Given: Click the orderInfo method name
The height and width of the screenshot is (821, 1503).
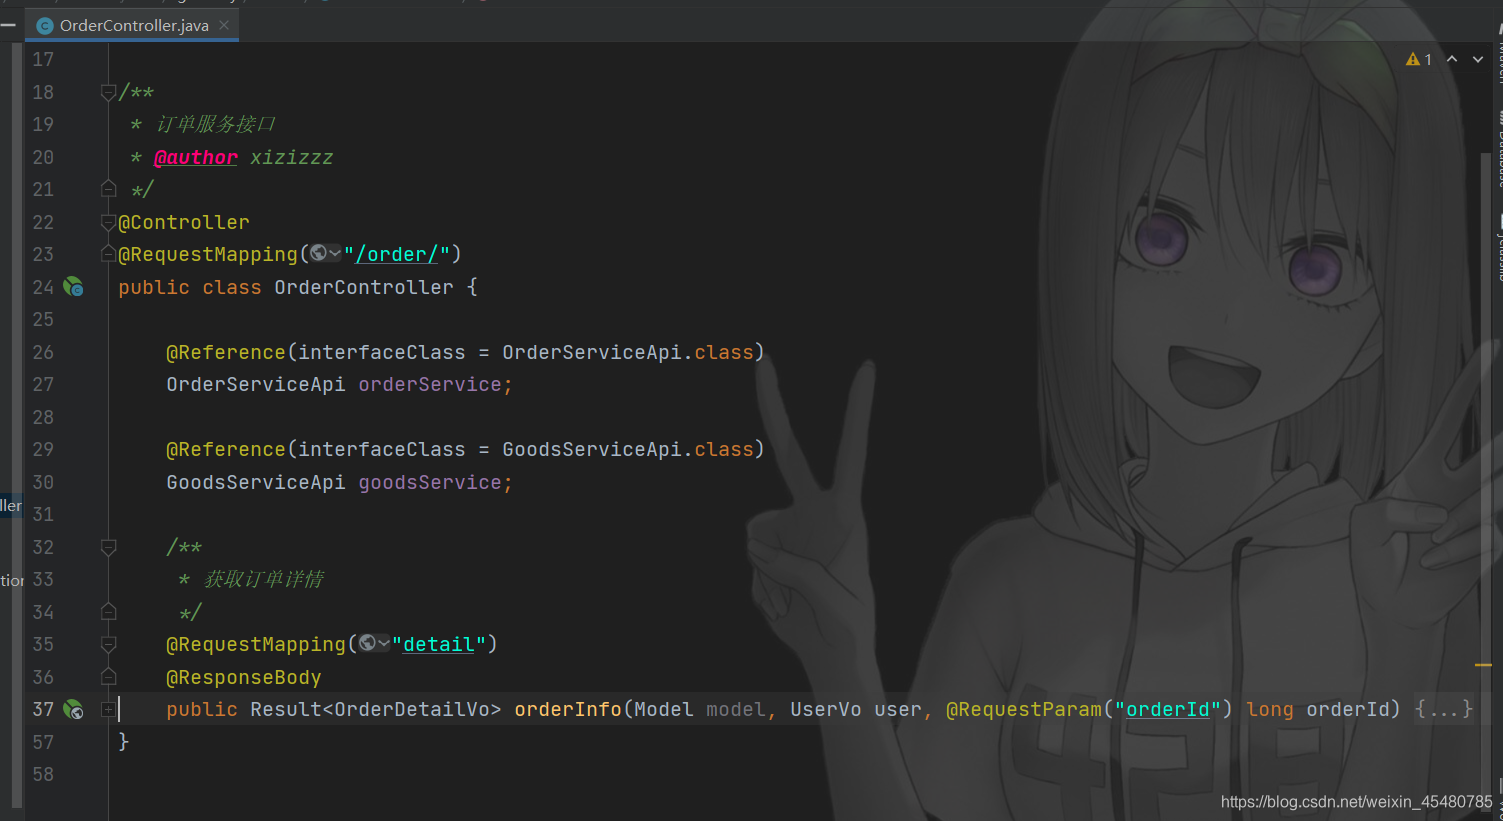Looking at the screenshot, I should pyautogui.click(x=568, y=709).
